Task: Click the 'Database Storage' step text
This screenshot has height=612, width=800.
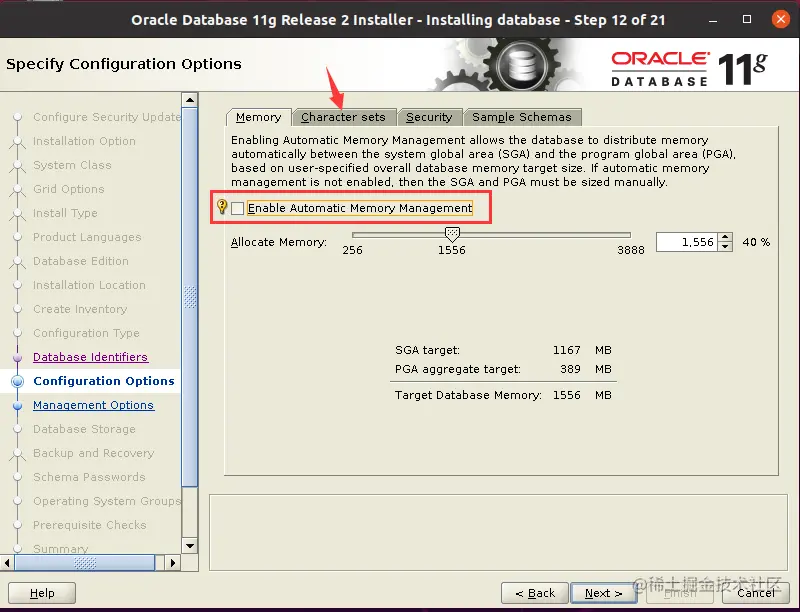Action: 84,429
